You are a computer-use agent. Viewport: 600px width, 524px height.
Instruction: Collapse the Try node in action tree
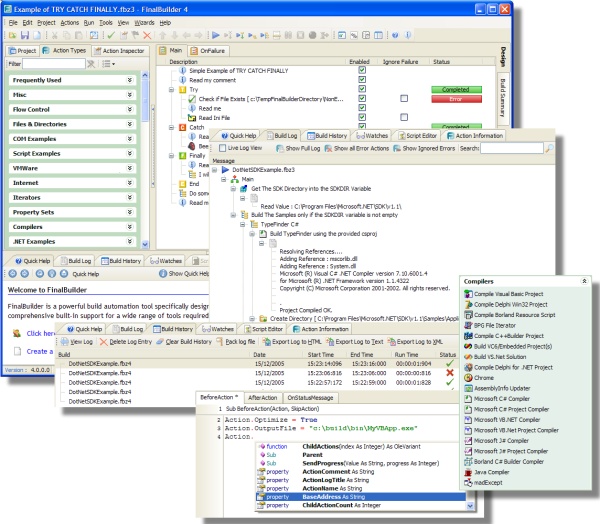click(x=171, y=90)
